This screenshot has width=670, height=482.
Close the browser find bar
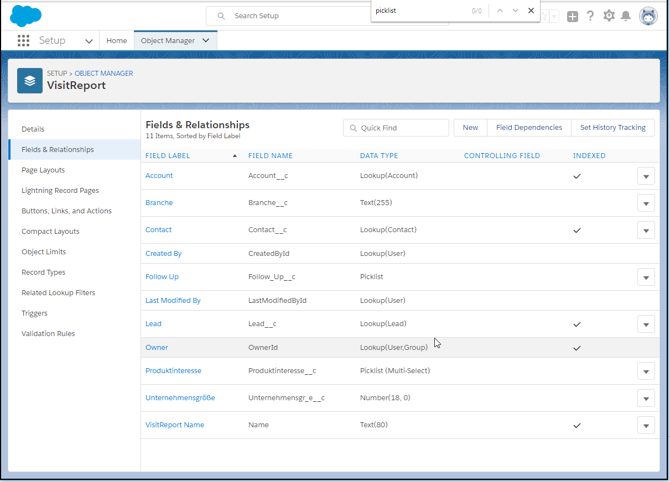(531, 11)
